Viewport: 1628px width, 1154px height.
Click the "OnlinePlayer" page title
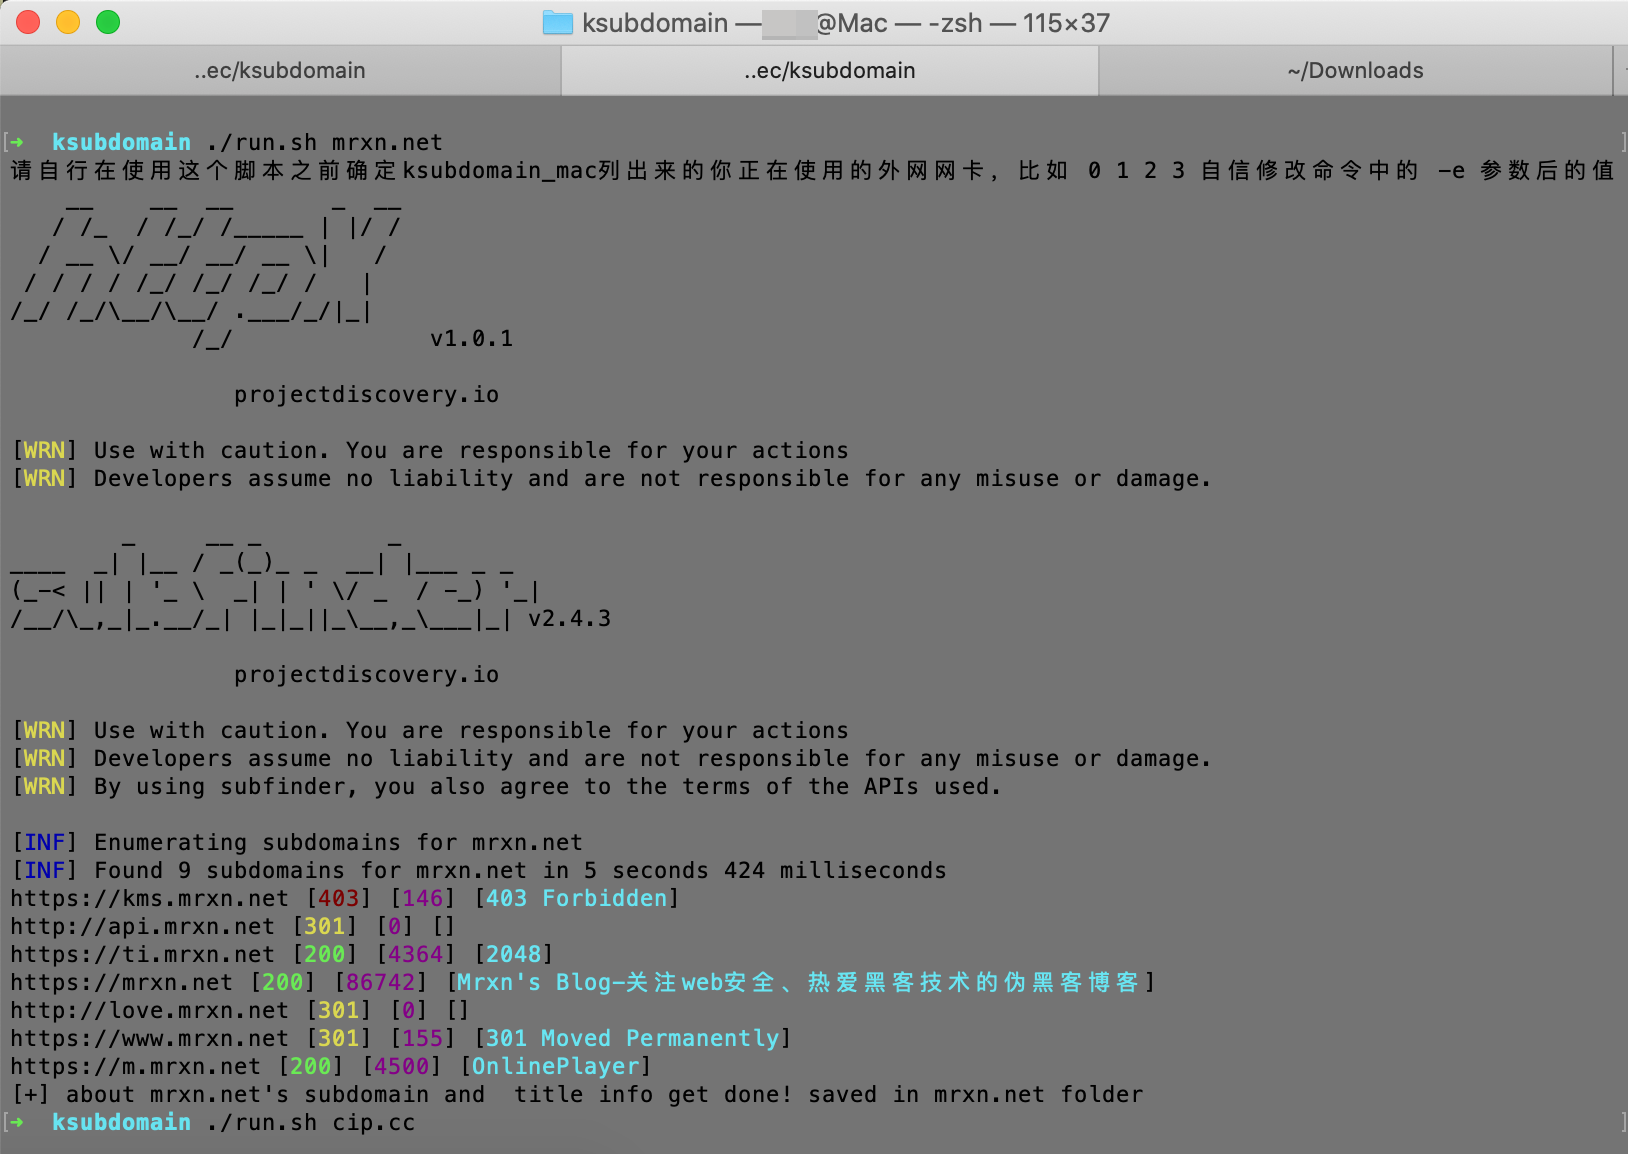point(555,1067)
